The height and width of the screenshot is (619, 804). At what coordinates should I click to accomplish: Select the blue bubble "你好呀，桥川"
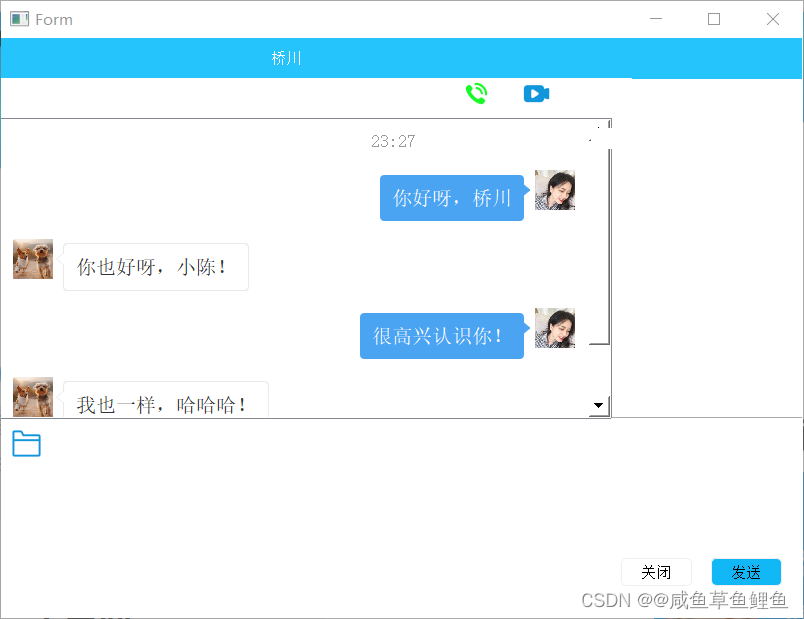(x=452, y=198)
